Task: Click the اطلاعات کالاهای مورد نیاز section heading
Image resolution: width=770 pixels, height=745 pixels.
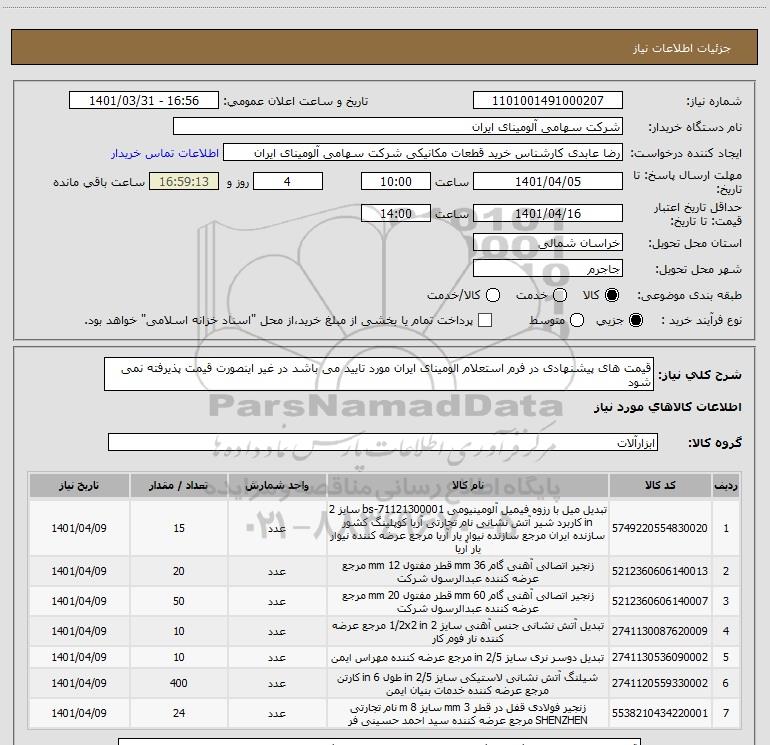Action: (668, 407)
